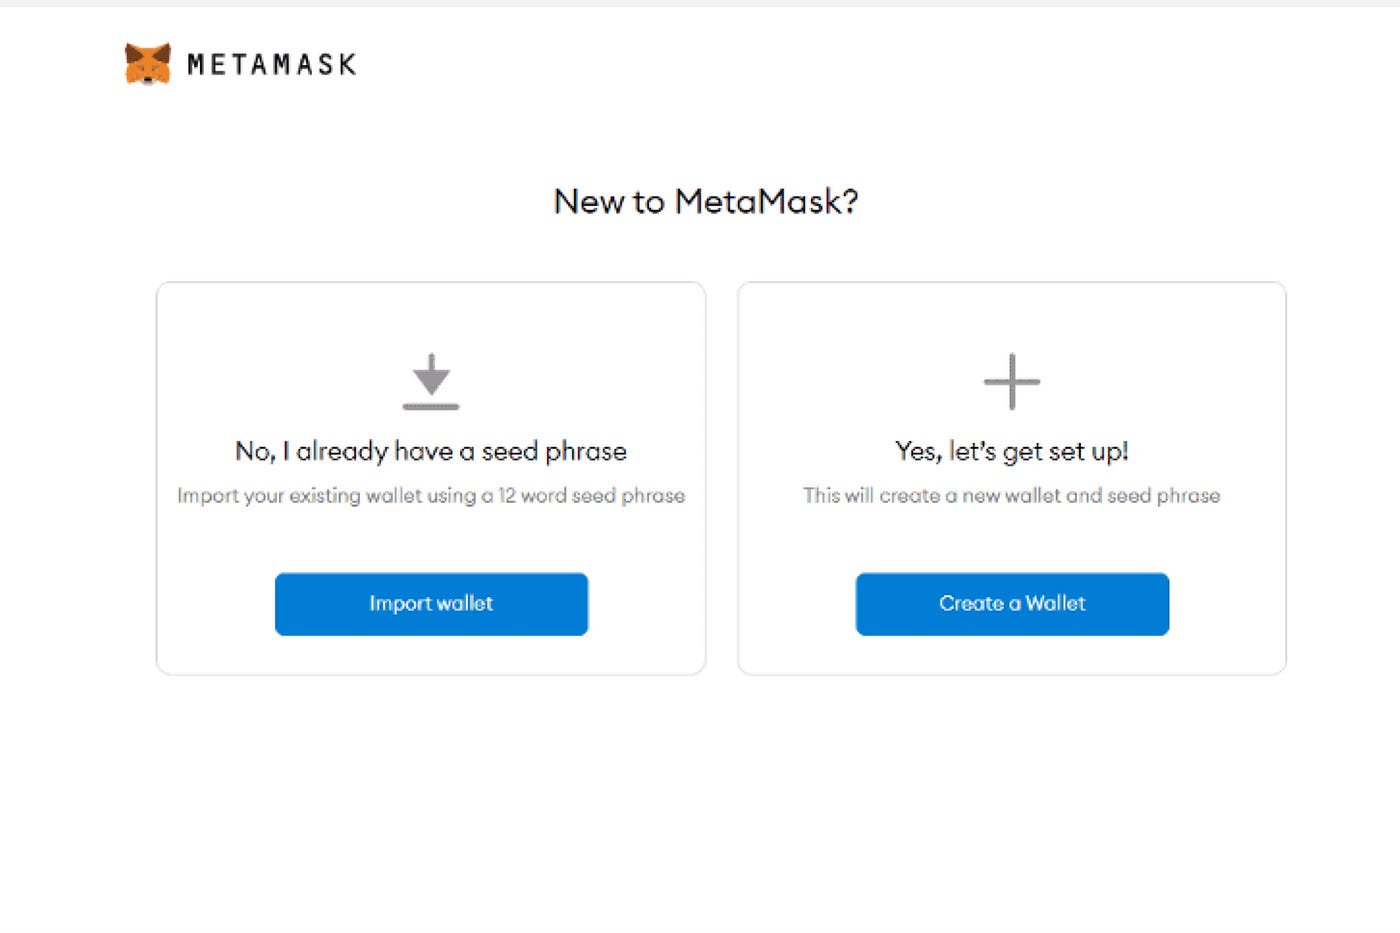This screenshot has height=933, width=1400.
Task: Start importing with Import wallet button
Action: 431,604
